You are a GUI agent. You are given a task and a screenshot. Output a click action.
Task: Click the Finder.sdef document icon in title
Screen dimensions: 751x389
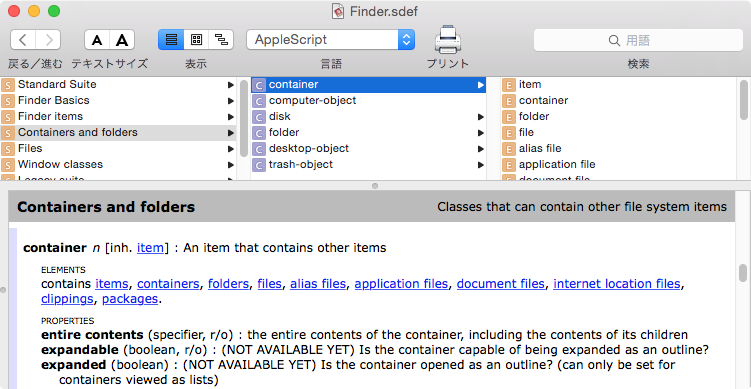(338, 11)
